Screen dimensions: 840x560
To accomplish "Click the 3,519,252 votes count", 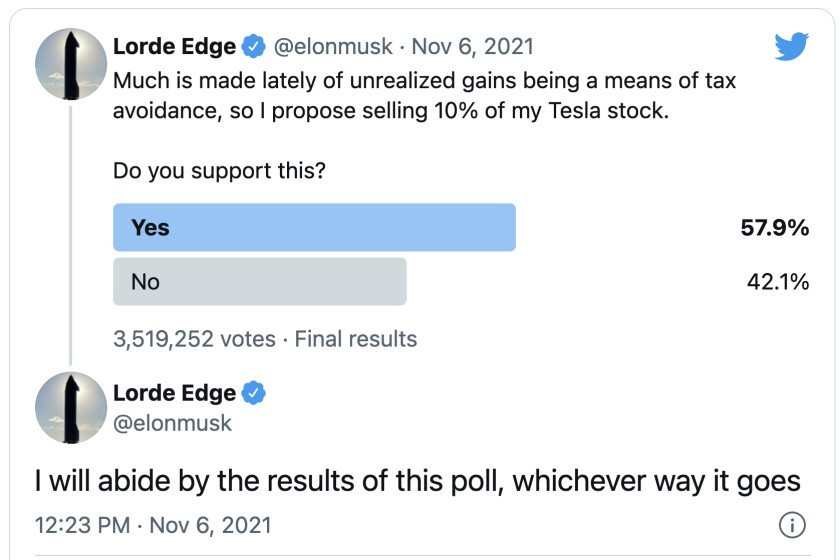I will [x=194, y=339].
